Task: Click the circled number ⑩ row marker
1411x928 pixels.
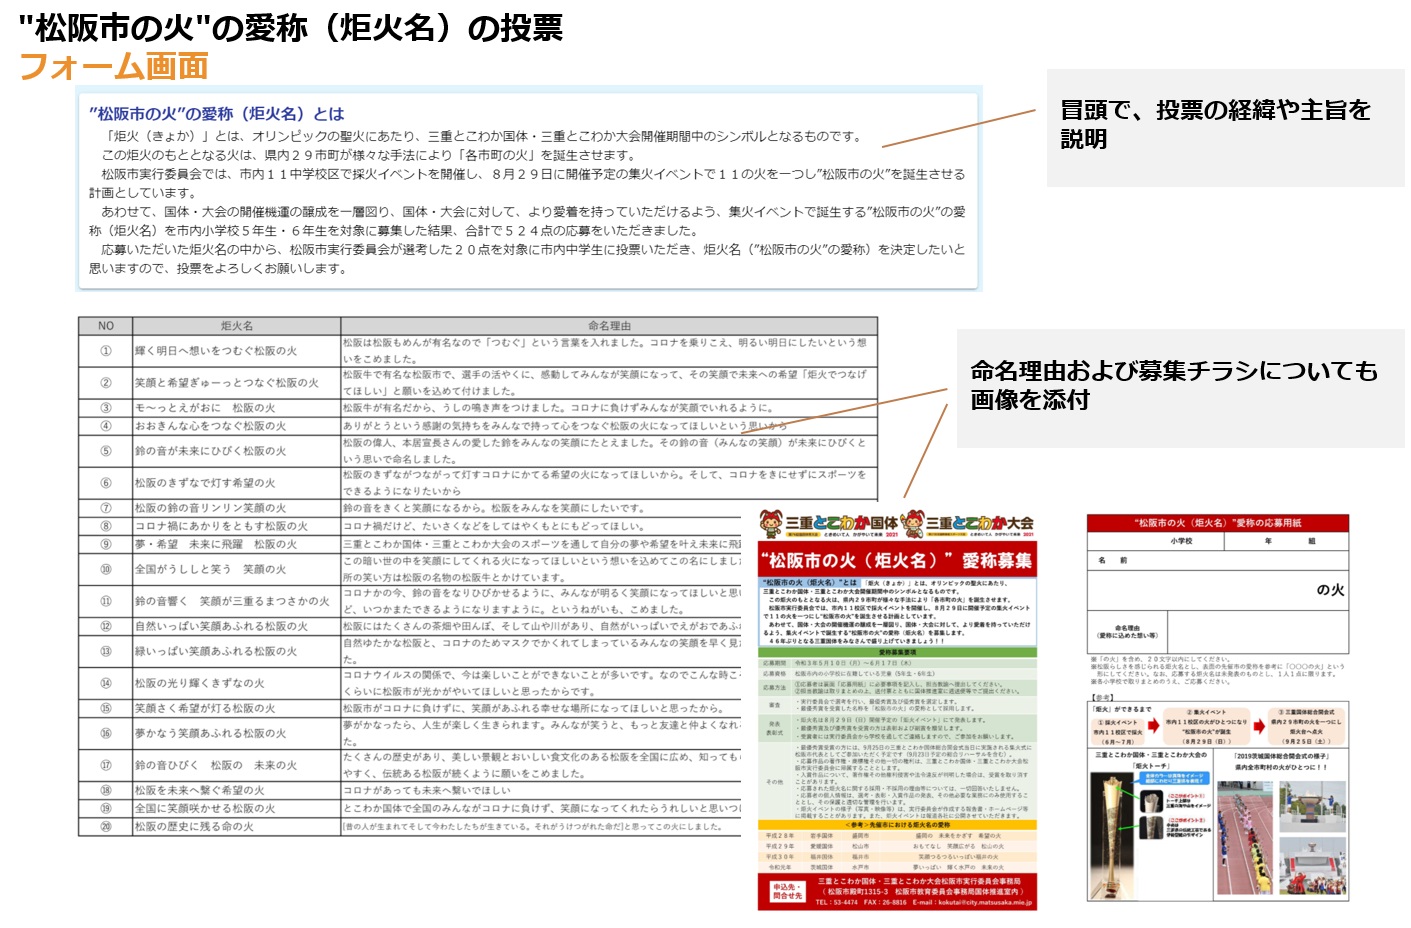Action: (x=105, y=569)
